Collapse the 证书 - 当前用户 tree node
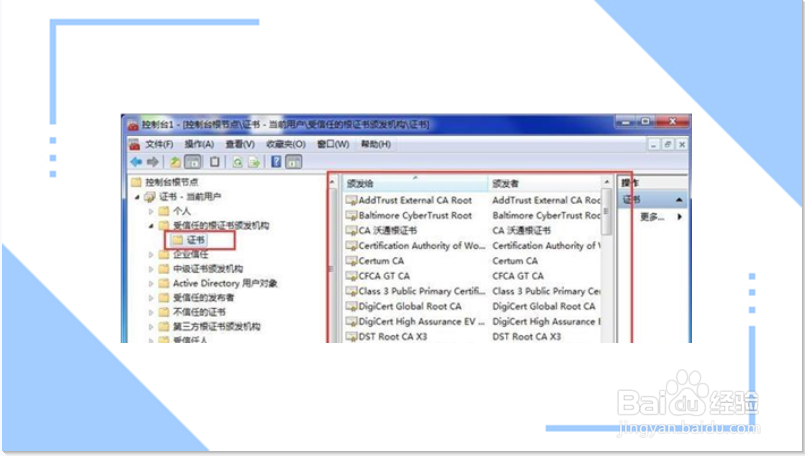This screenshot has width=805, height=456. pyautogui.click(x=137, y=197)
